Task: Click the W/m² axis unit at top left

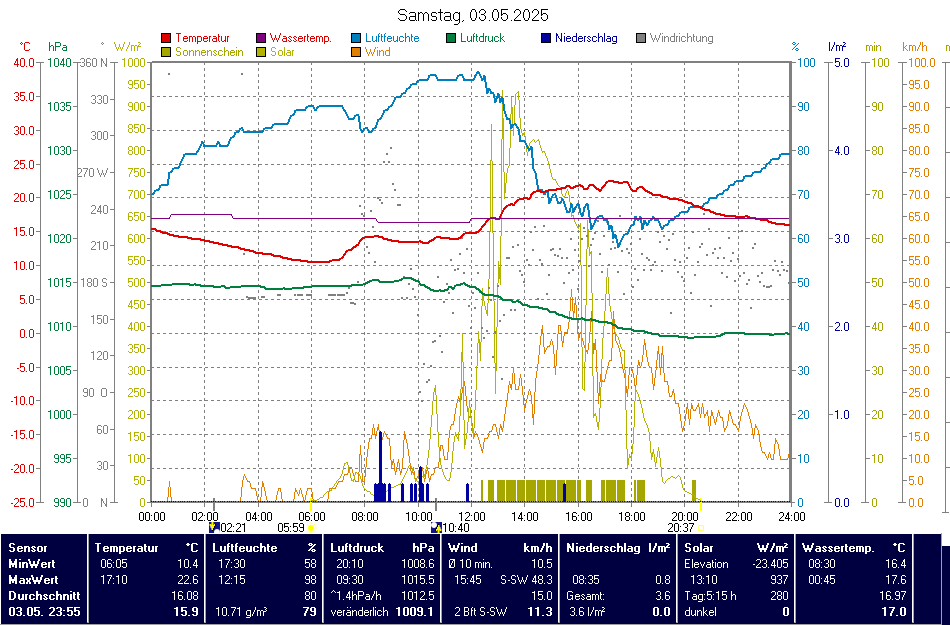Action: pos(127,47)
